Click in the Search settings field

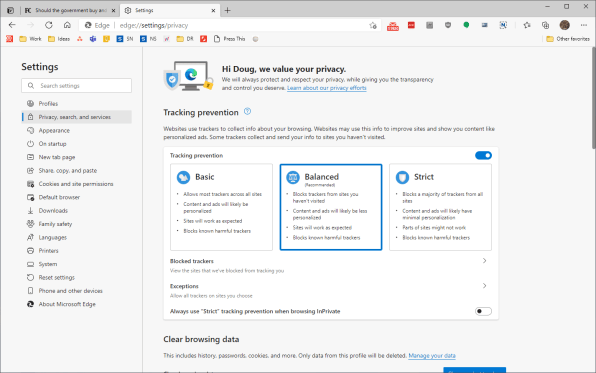click(76, 86)
